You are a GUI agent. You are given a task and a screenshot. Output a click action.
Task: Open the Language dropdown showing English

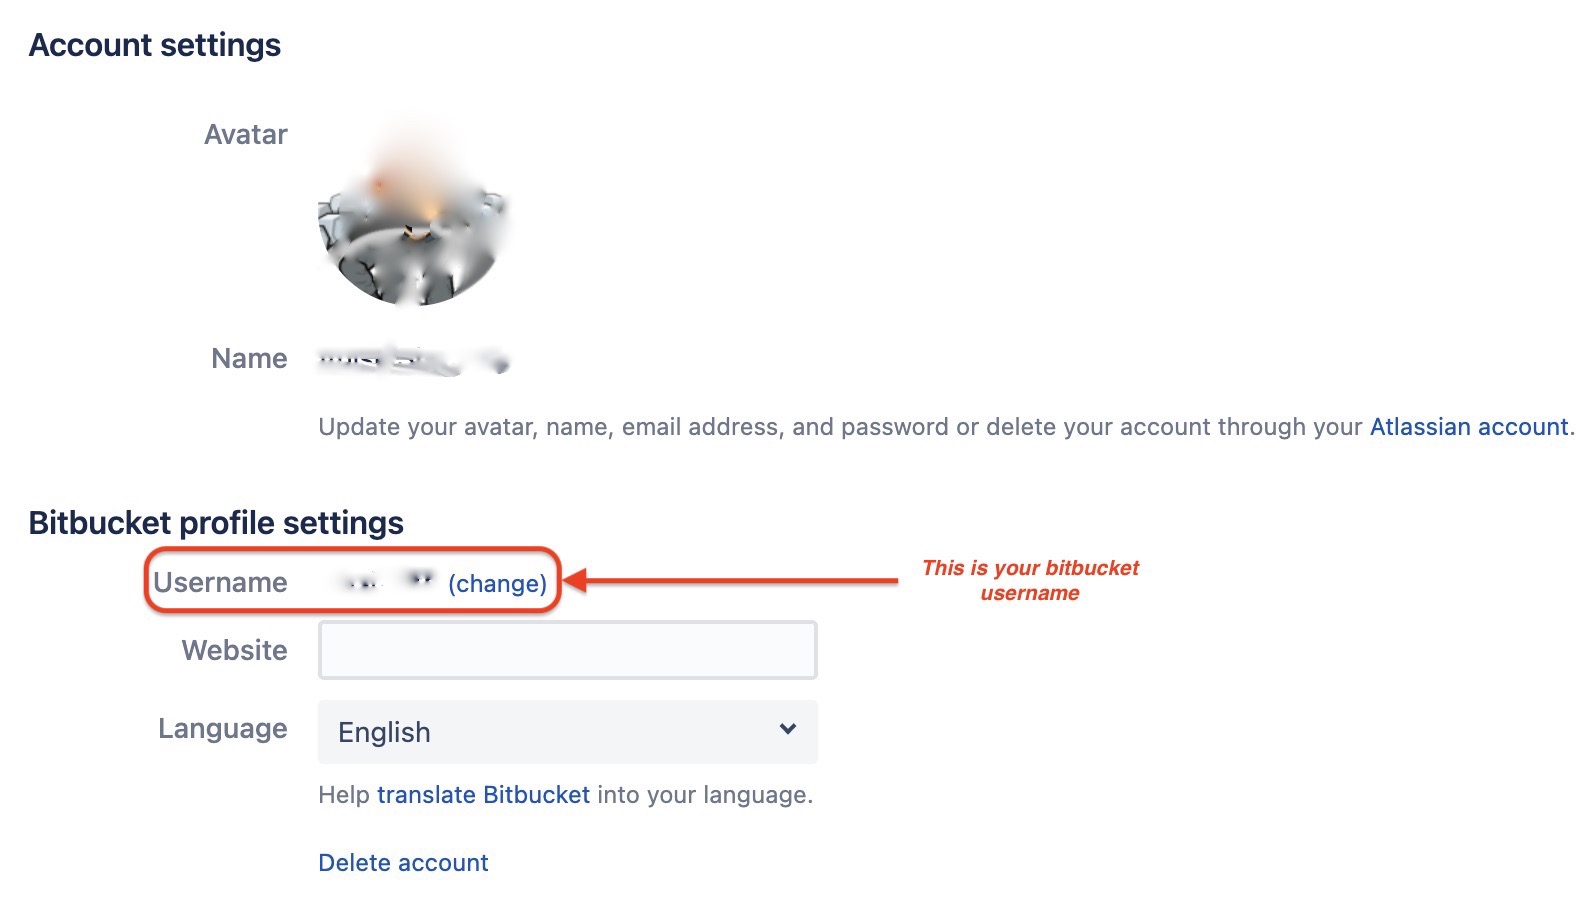pos(567,732)
